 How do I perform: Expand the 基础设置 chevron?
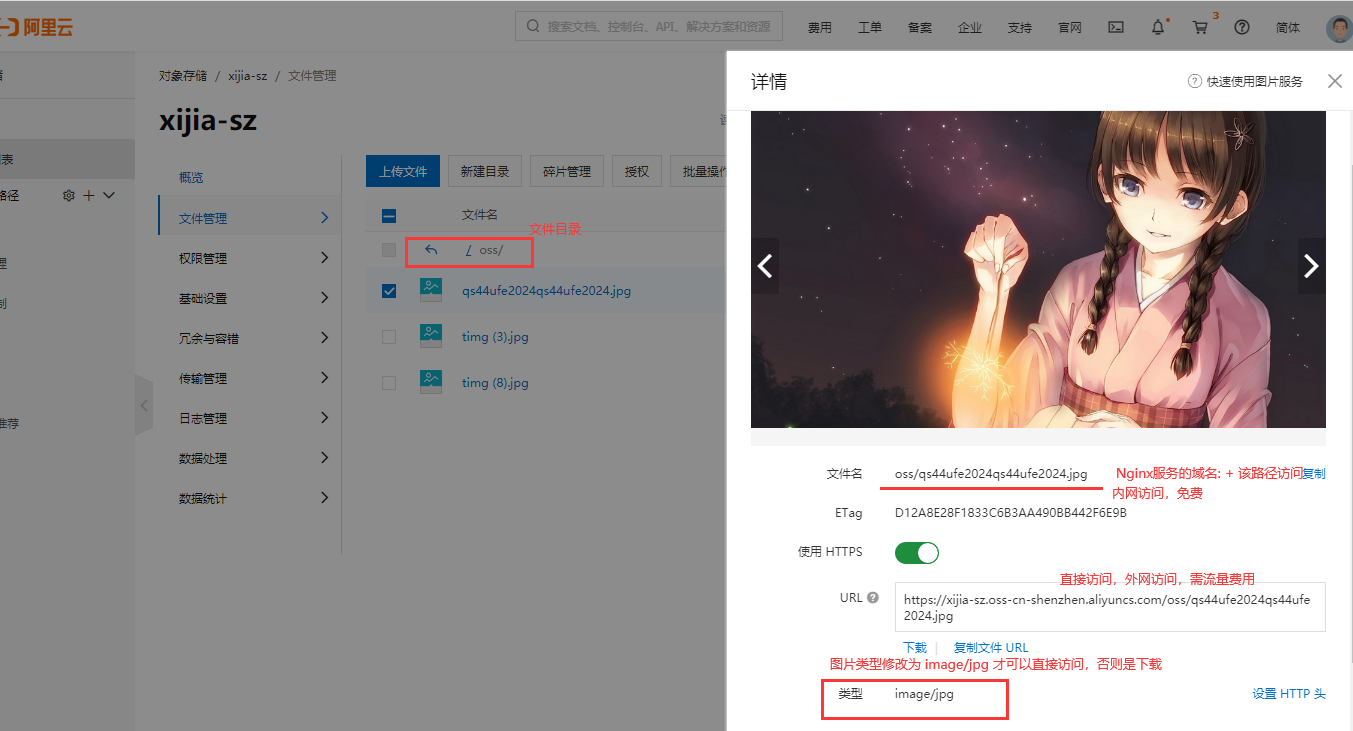324,297
